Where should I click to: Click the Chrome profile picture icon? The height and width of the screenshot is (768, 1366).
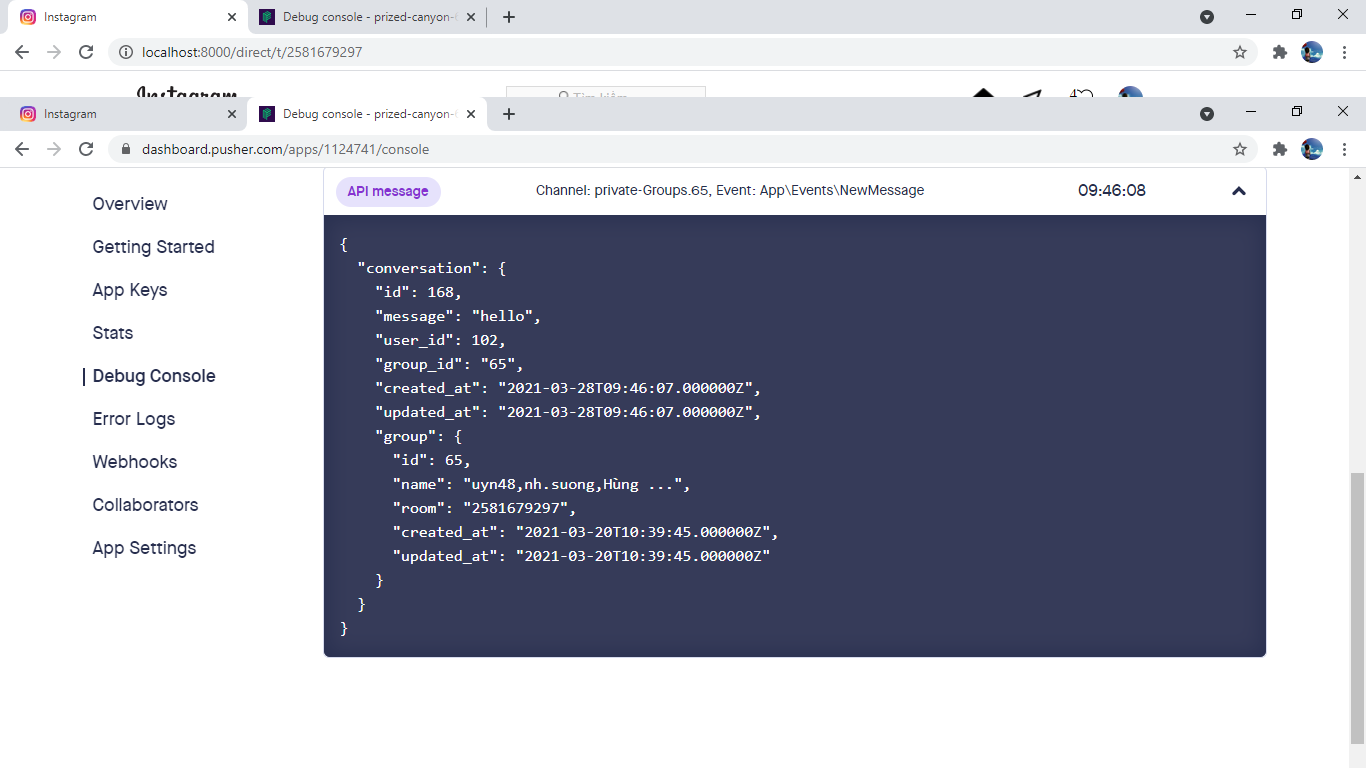(1311, 148)
